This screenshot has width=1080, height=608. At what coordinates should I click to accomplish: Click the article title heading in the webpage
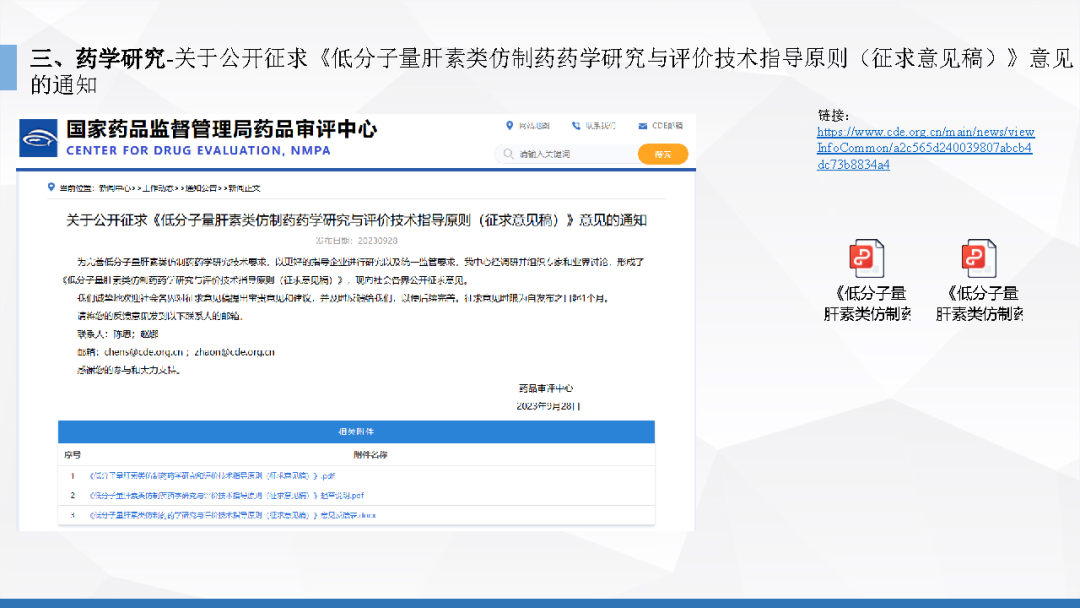[x=356, y=220]
